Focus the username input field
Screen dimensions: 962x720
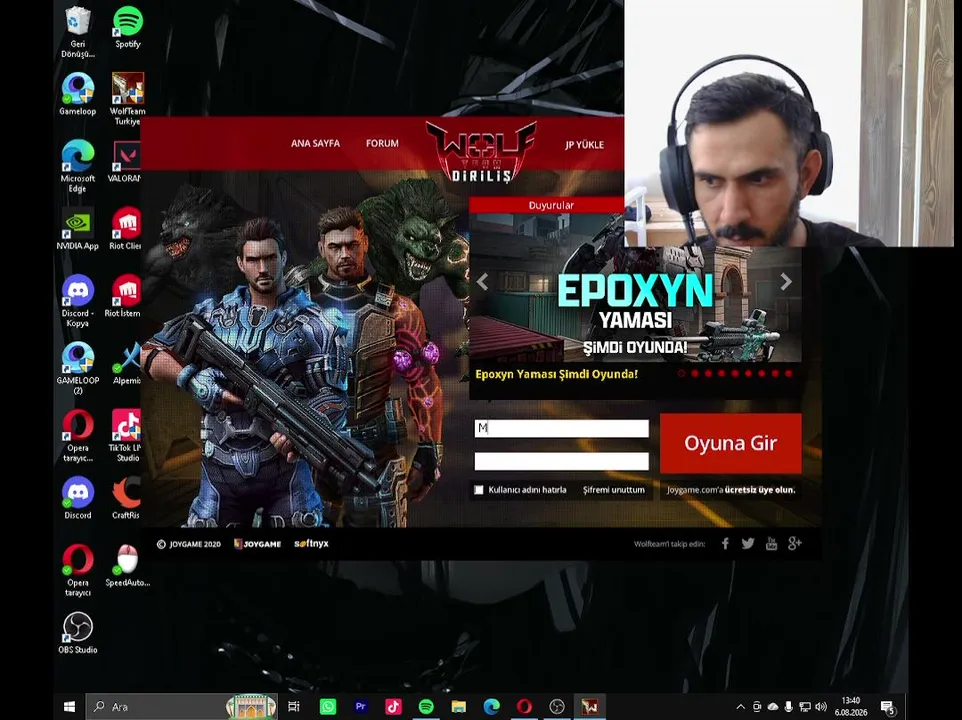561,428
